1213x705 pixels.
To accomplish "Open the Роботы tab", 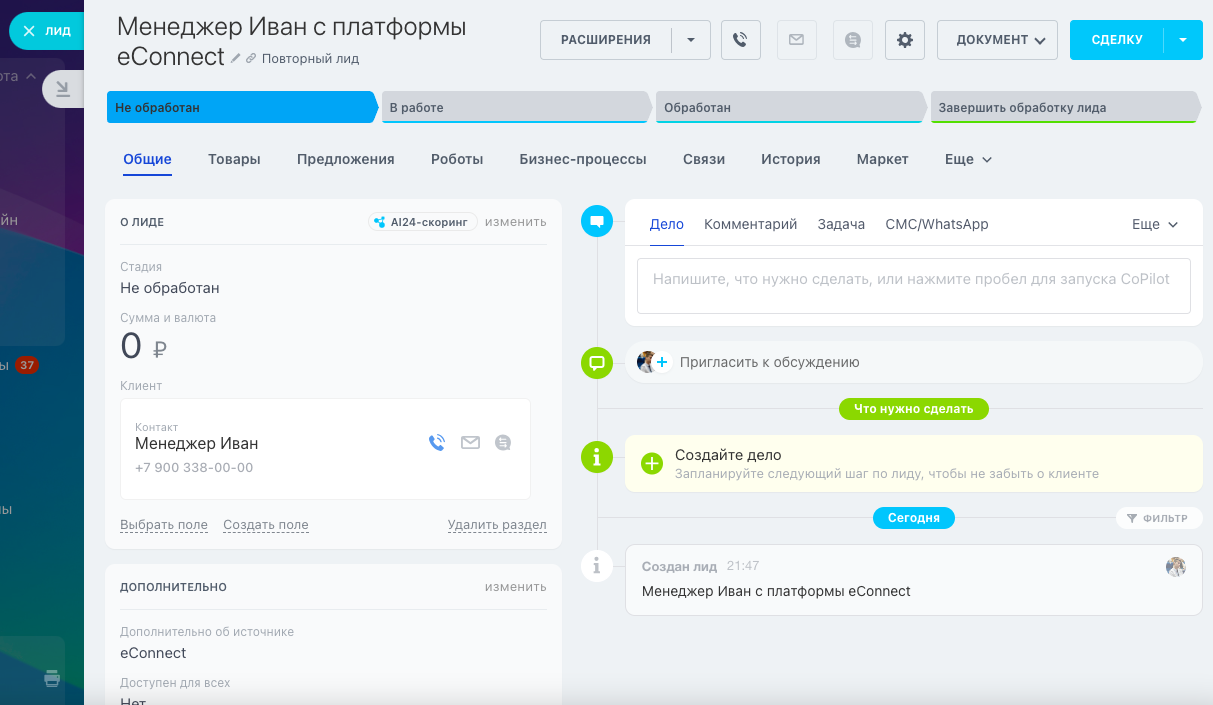I will [457, 159].
